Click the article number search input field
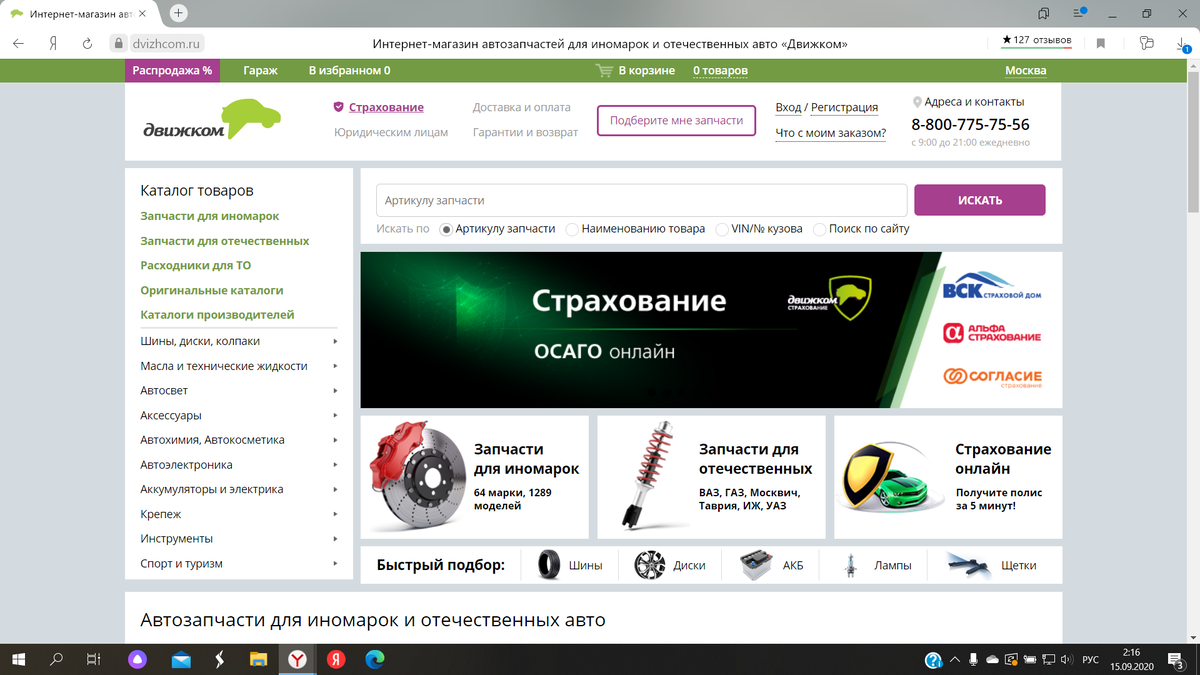Image resolution: width=1200 pixels, height=675 pixels. point(641,201)
